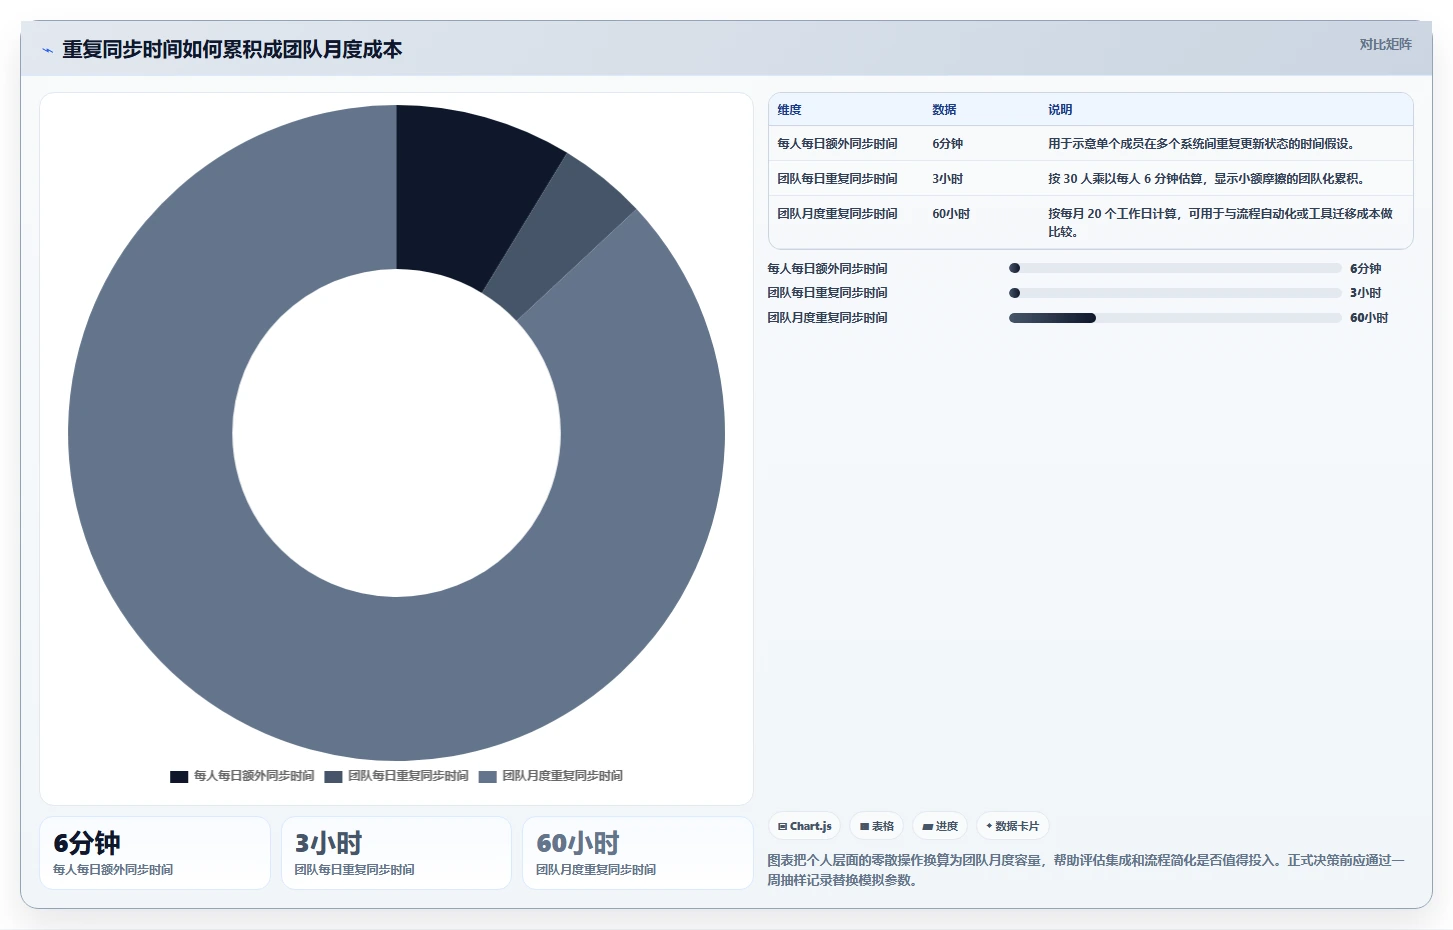Viewport: 1453px width, 930px height.
Task: Select table cell 3小时
Action: [x=947, y=179]
